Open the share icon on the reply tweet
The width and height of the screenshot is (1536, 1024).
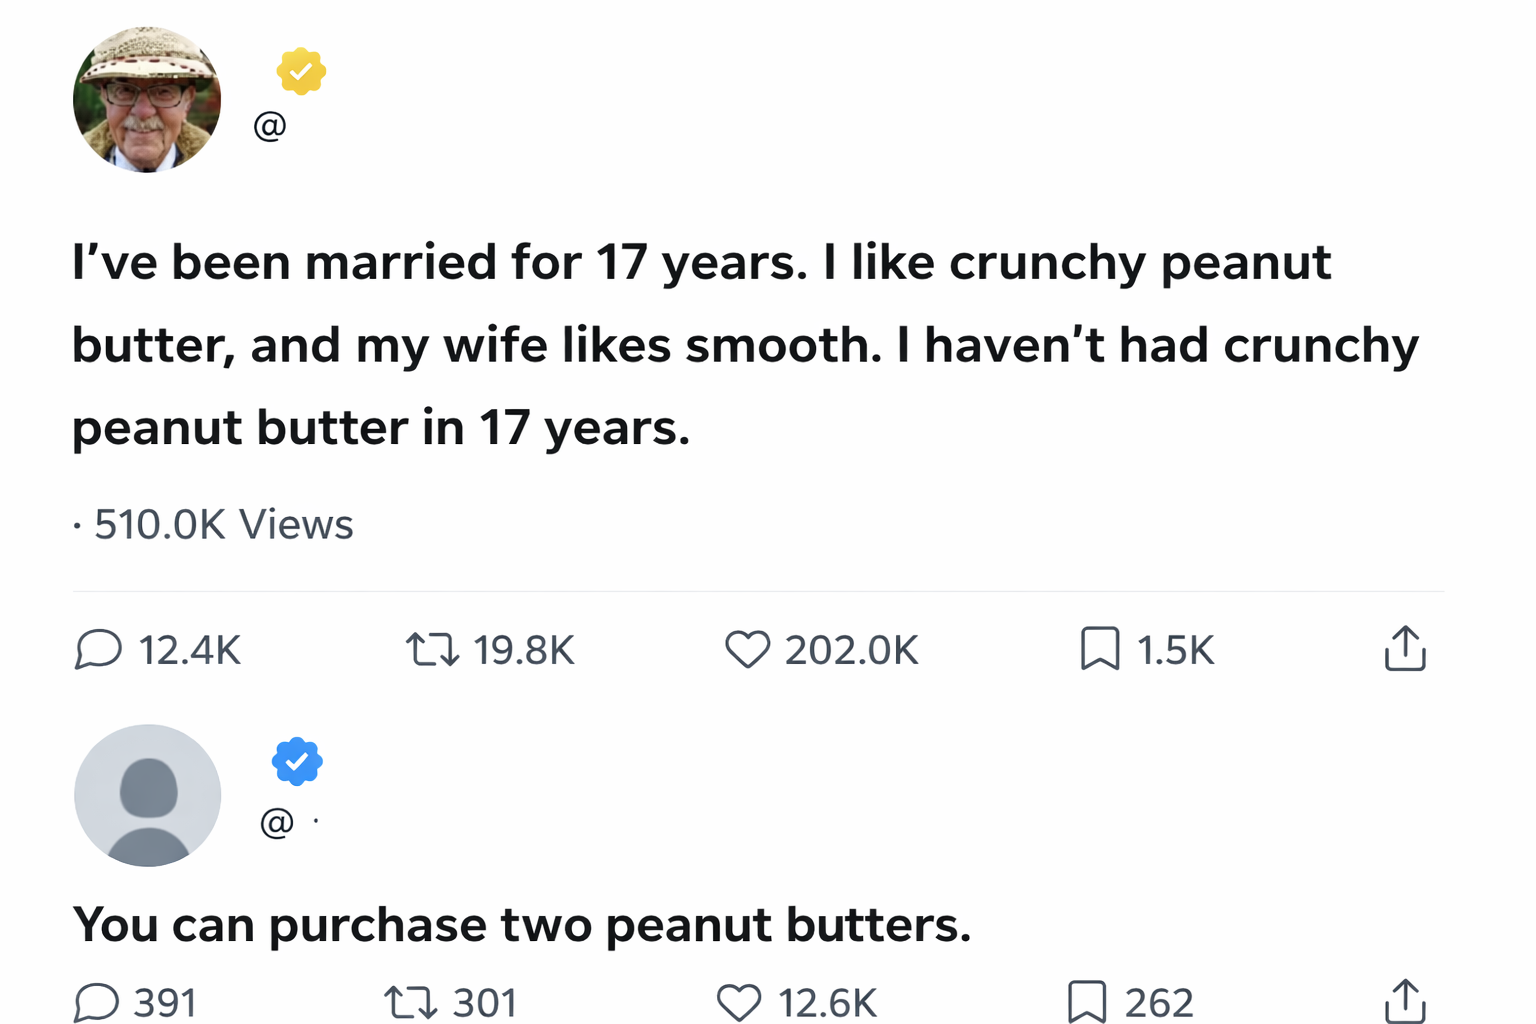1406,1001
